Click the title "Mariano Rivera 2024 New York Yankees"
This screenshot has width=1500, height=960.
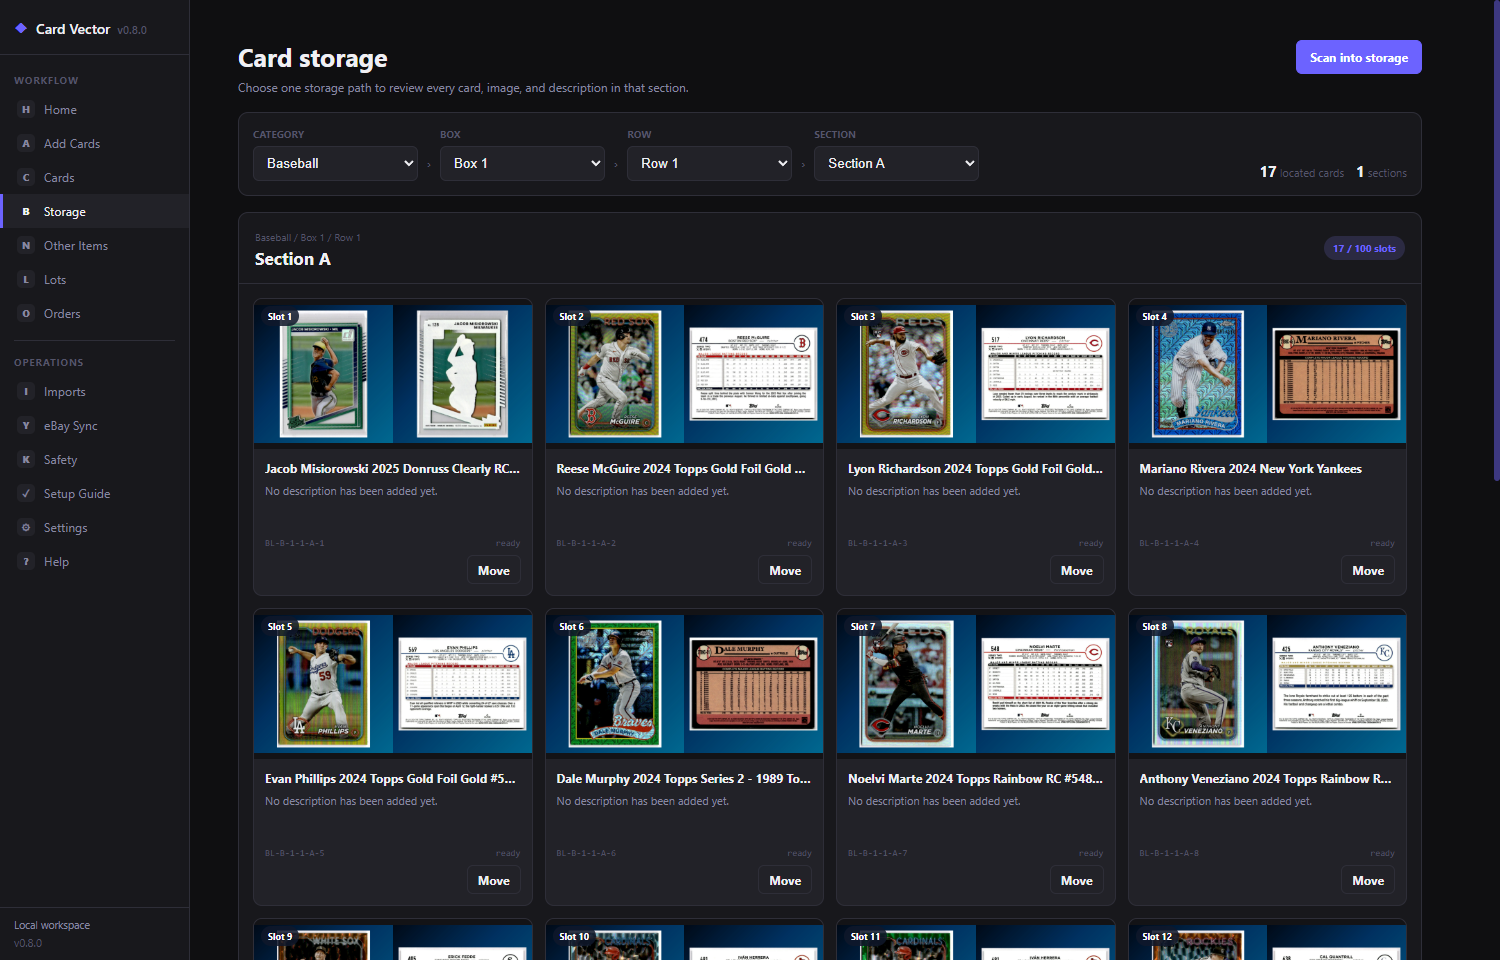tap(1250, 469)
